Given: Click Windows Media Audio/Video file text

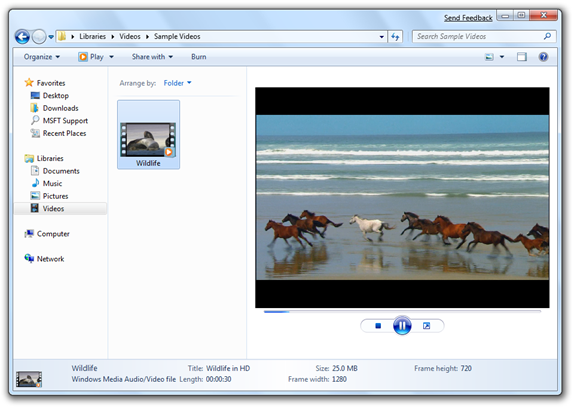Looking at the screenshot, I should (123, 379).
